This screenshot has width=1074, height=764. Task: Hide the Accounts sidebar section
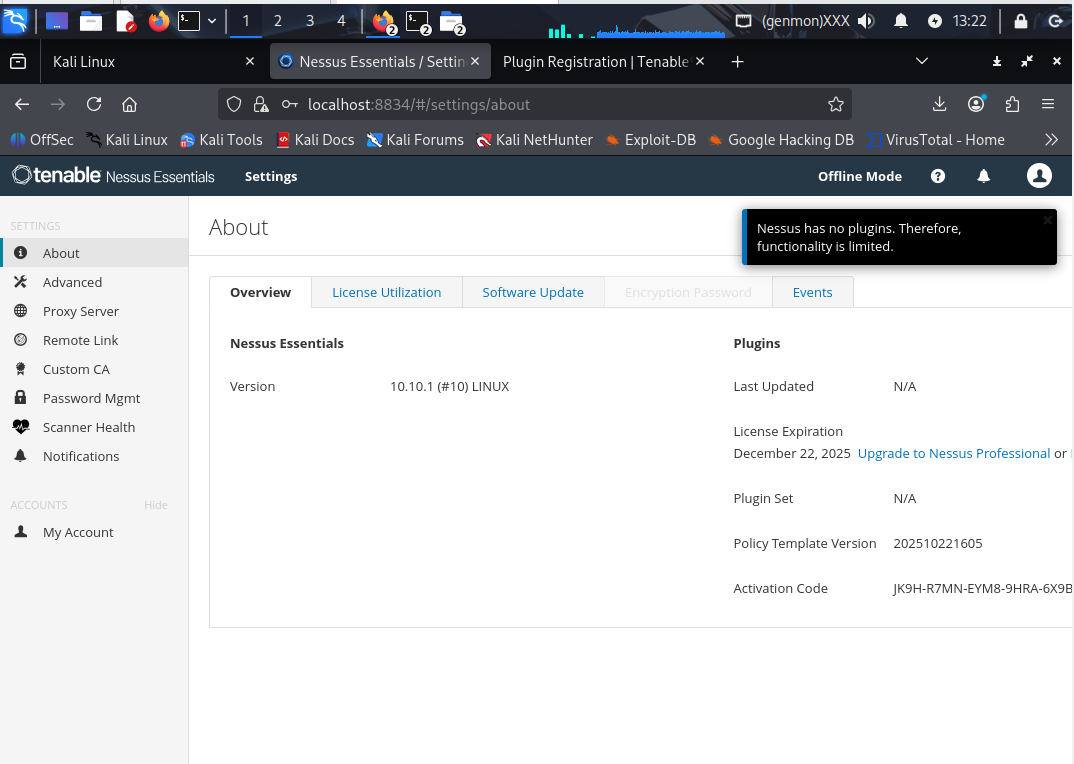click(x=155, y=505)
